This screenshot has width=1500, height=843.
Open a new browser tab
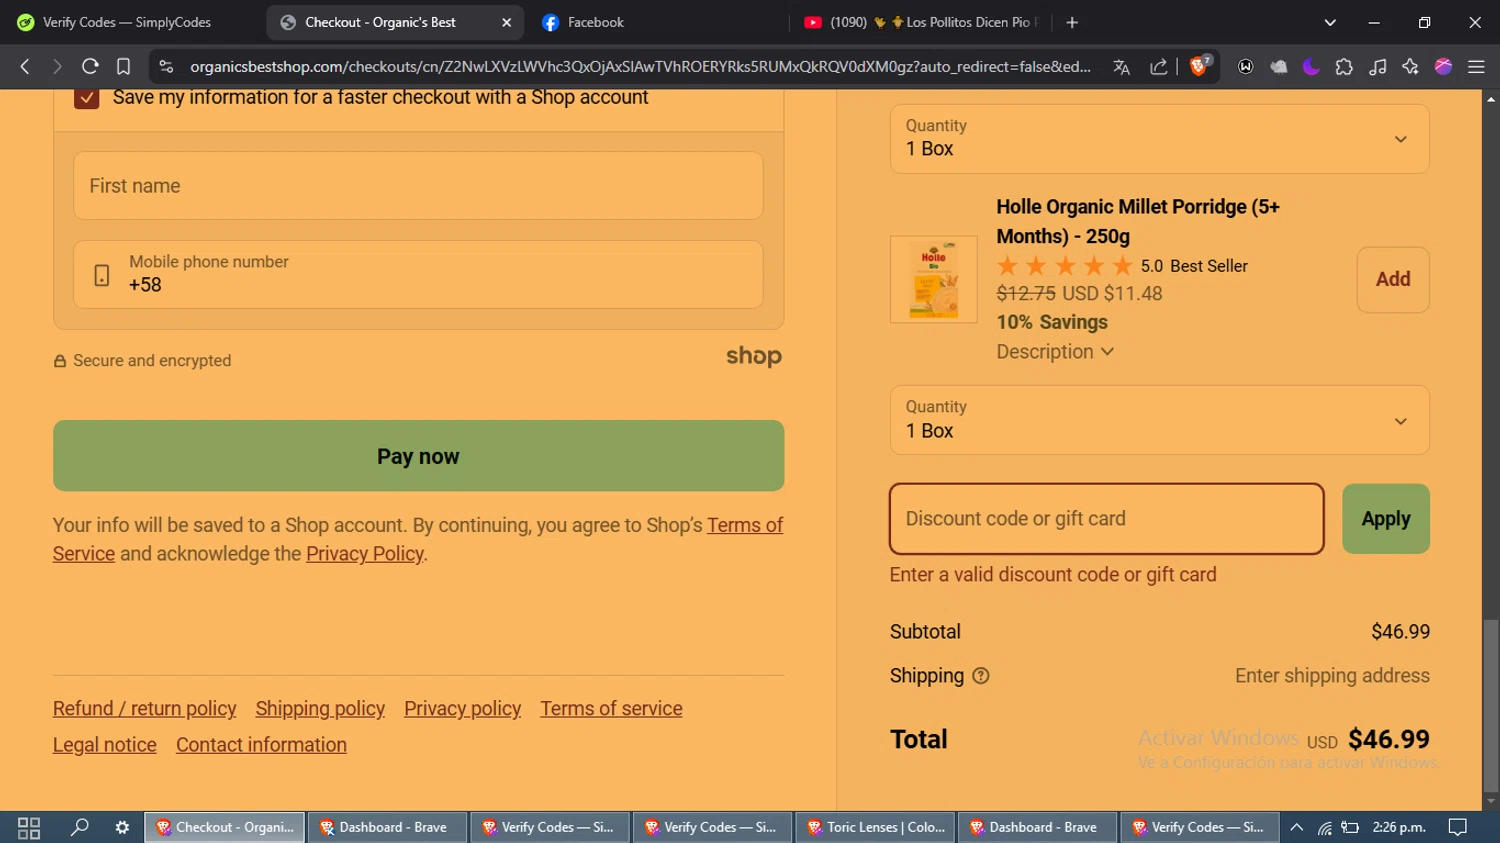tap(1072, 22)
